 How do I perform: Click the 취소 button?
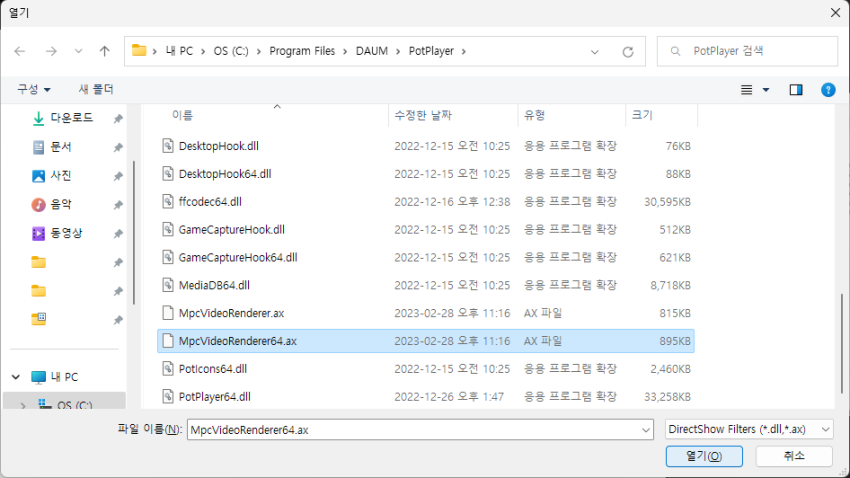[794, 456]
